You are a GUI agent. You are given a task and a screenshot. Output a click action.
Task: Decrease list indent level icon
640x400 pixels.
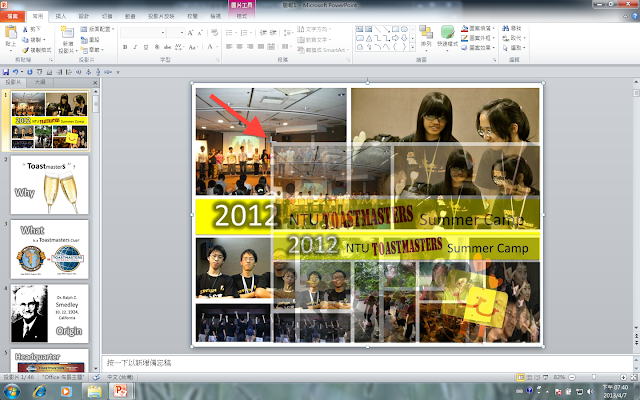pos(263,33)
